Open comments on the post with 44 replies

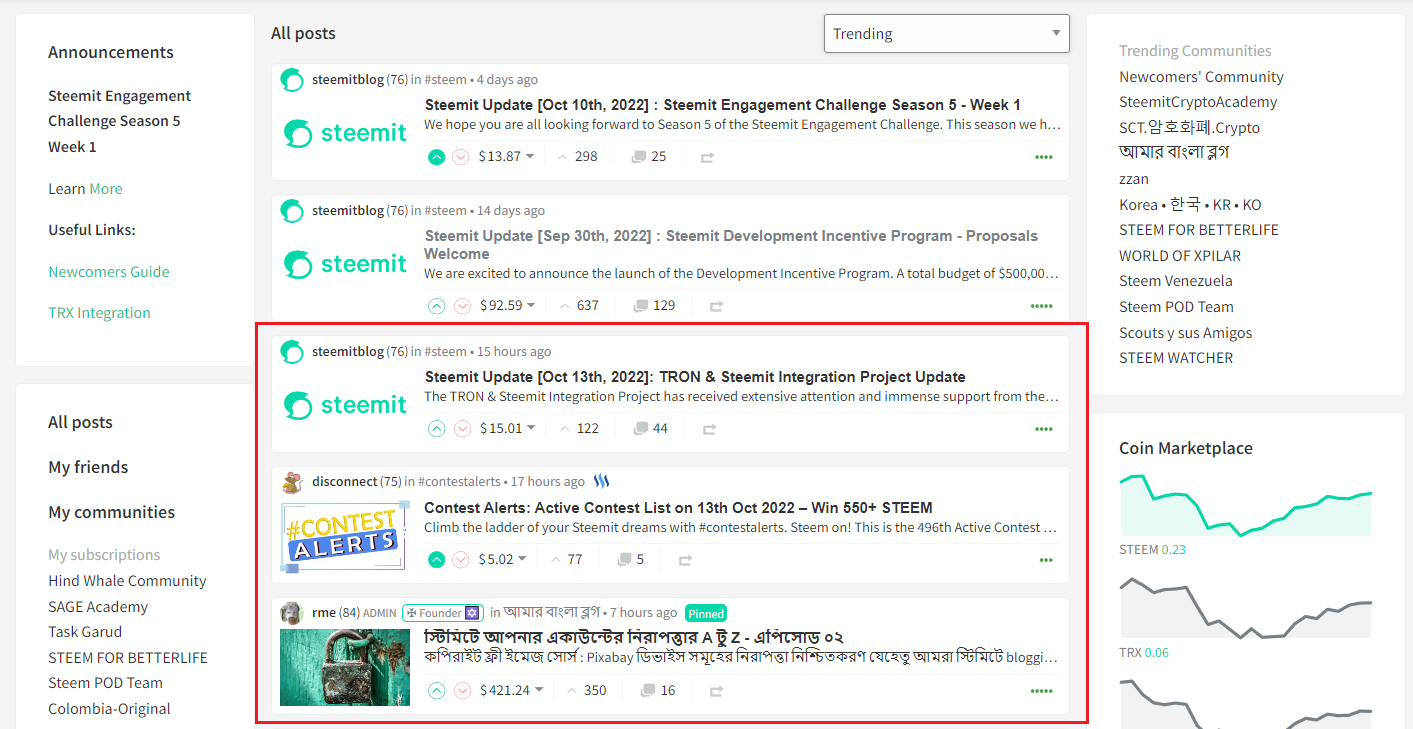click(650, 429)
